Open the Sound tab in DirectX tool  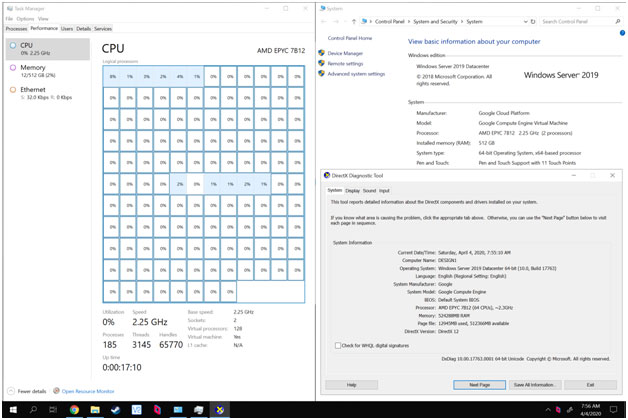pyautogui.click(x=369, y=191)
